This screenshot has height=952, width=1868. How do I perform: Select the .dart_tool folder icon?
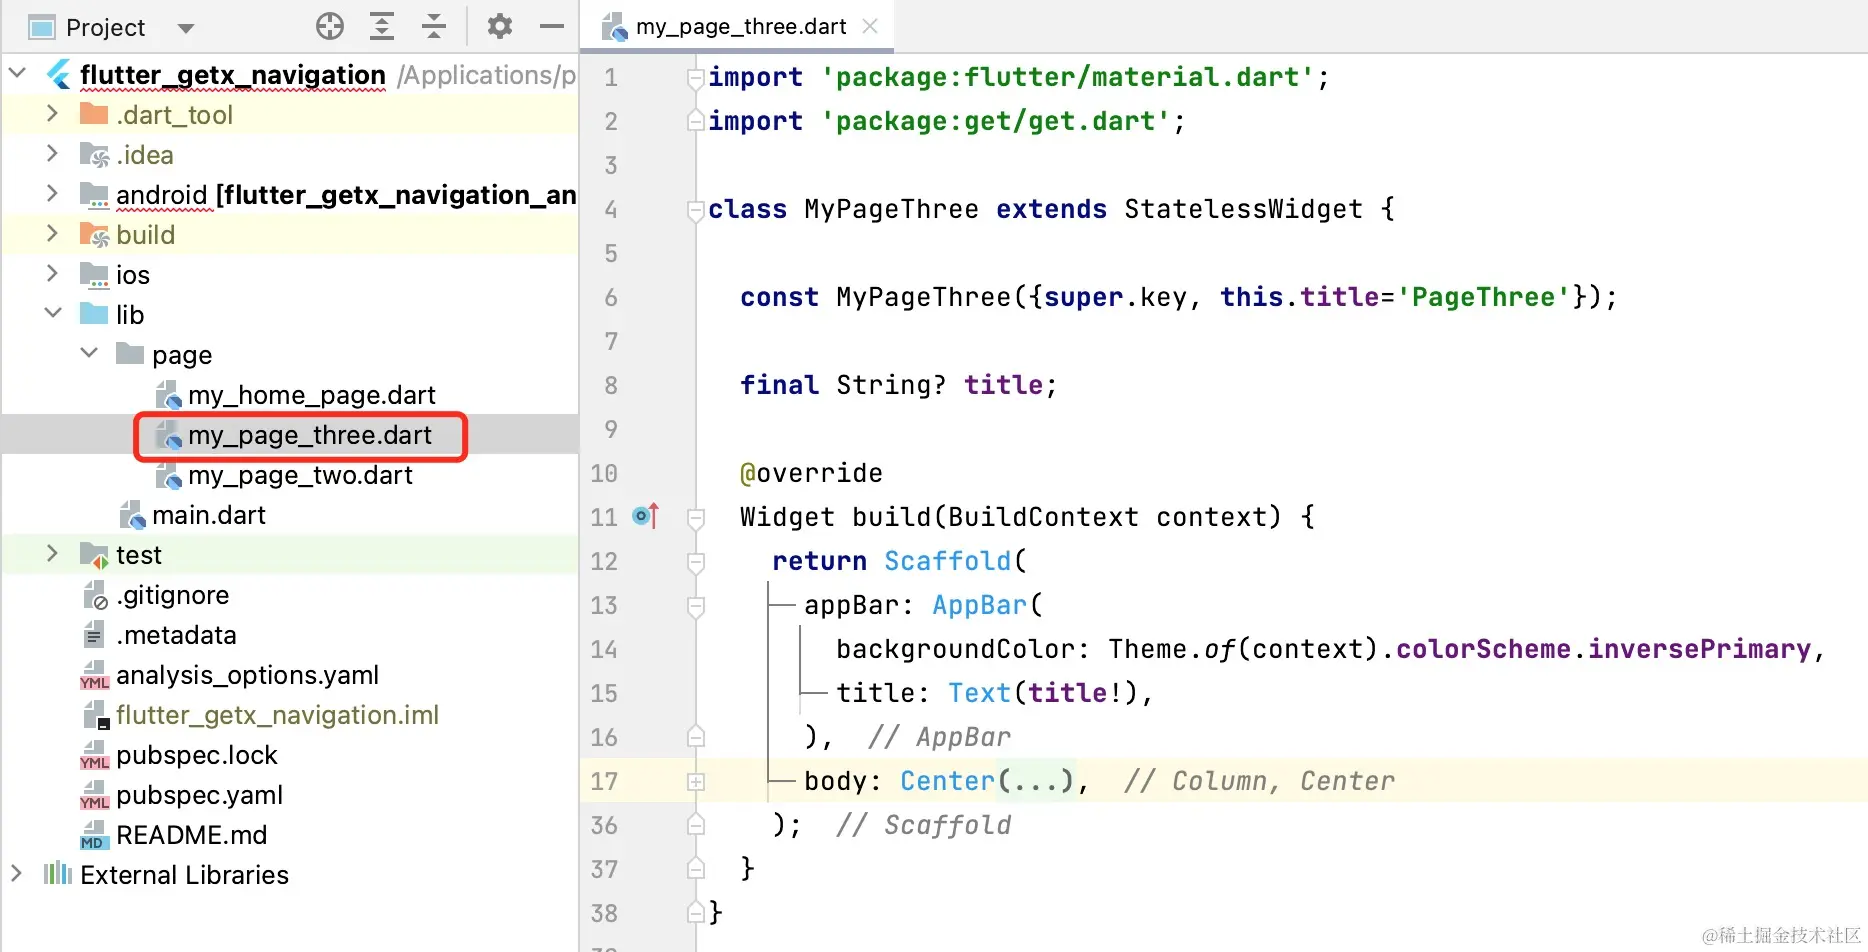pyautogui.click(x=94, y=114)
